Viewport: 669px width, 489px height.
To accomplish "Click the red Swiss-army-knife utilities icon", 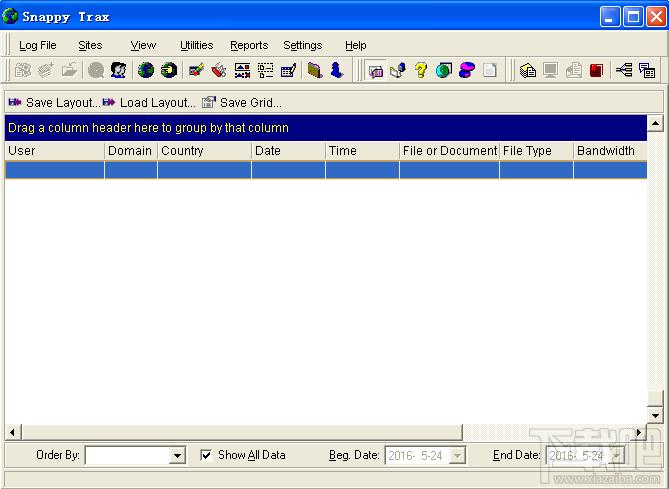I will pos(219,70).
